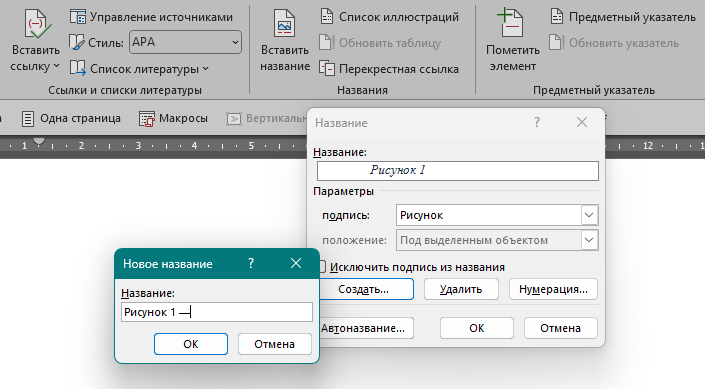705x389 pixels.
Task: Open Управление источниками source manager
Action: [151, 17]
